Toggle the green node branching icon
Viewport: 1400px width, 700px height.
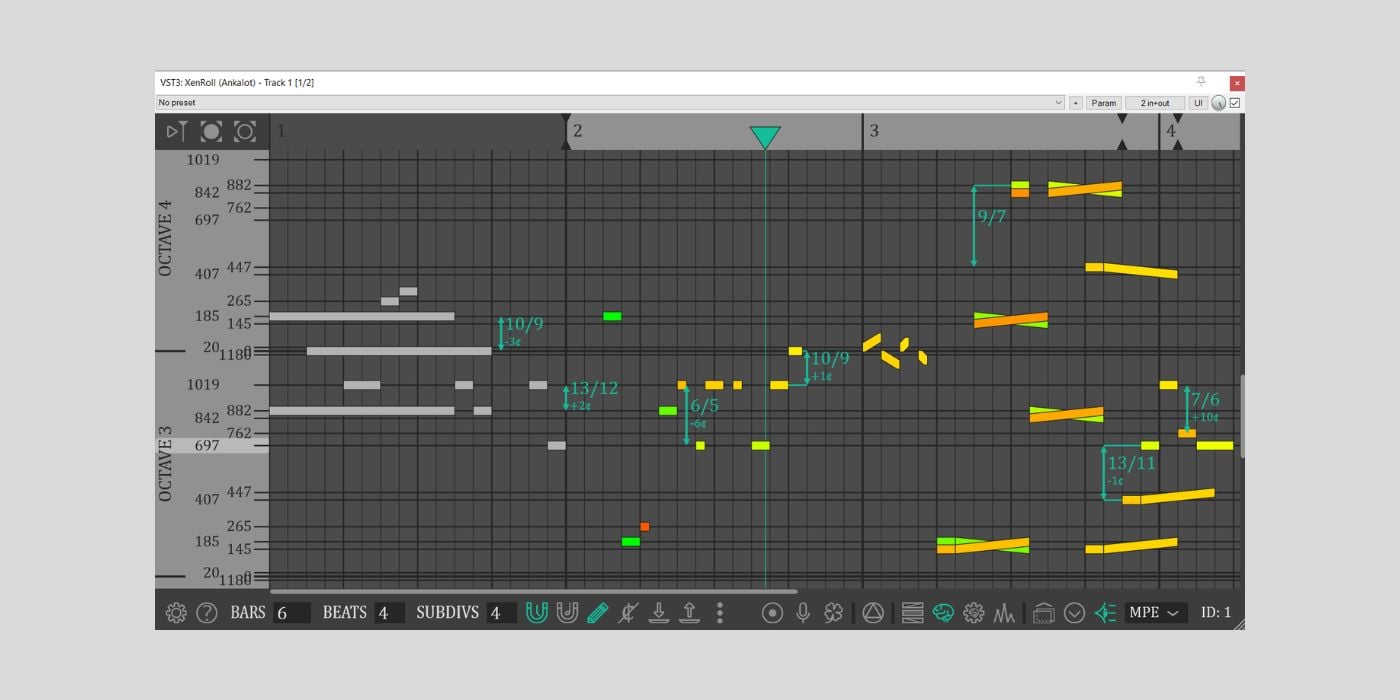click(1105, 613)
